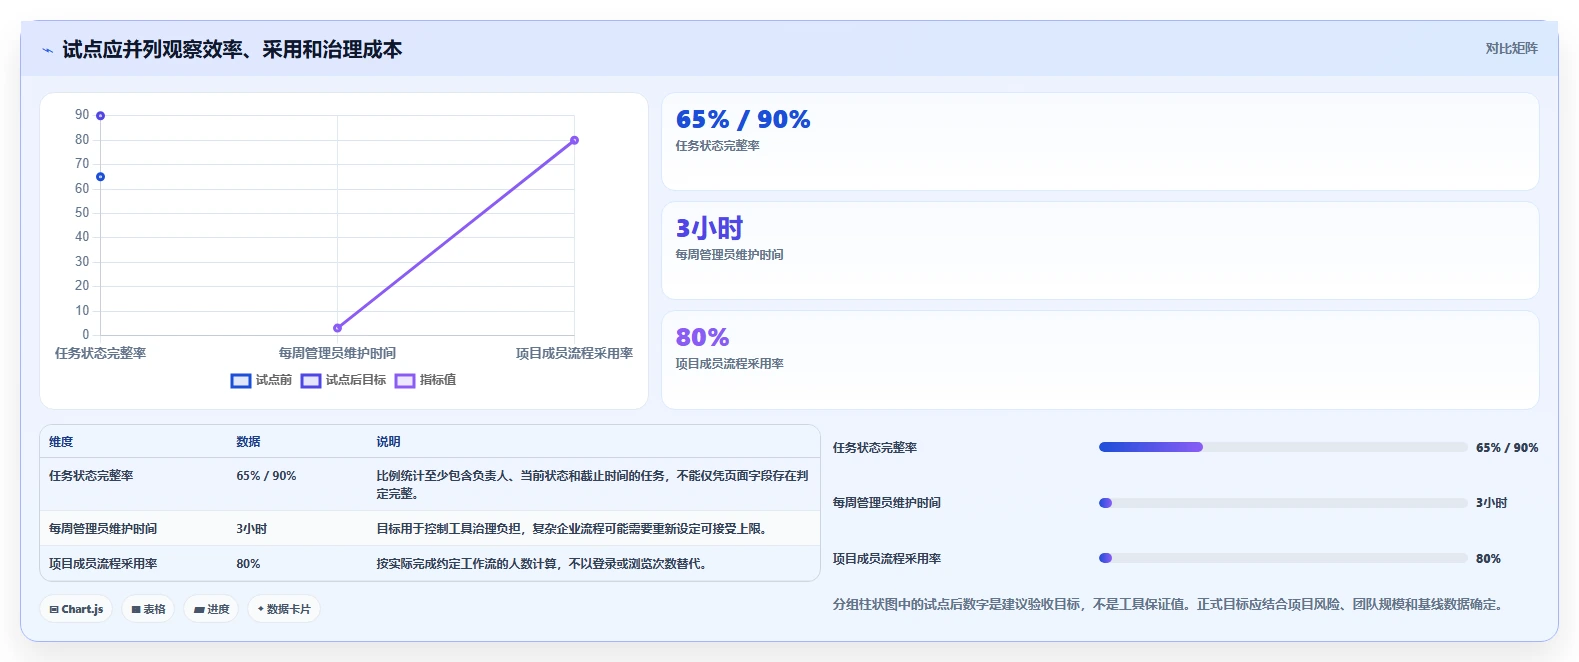Viewport: 1579px width, 662px height.
Task: Click the 任务状态完整率 x-axis label
Action: coord(100,353)
